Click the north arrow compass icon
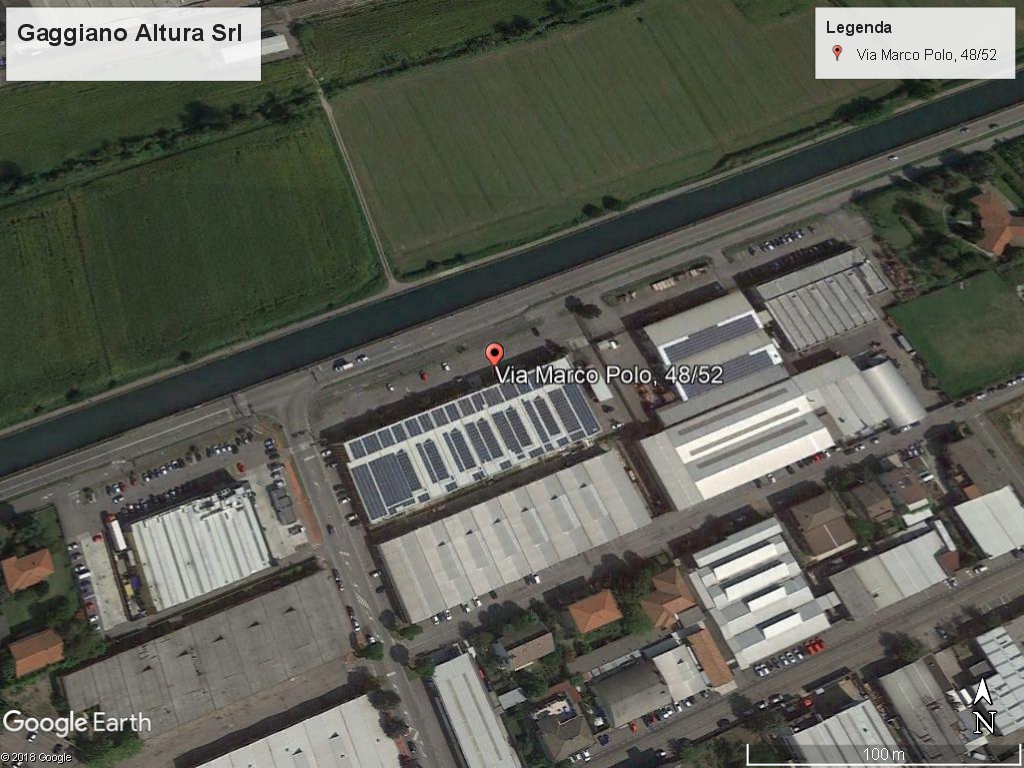 point(984,706)
